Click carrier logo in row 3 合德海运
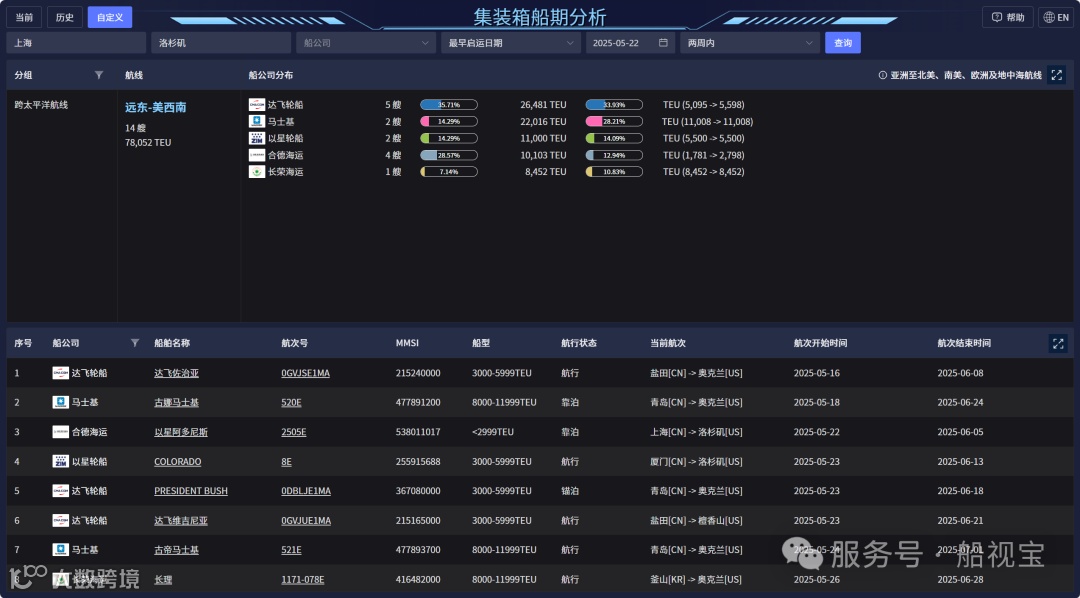Screen dimensions: 1080x598 (61, 432)
